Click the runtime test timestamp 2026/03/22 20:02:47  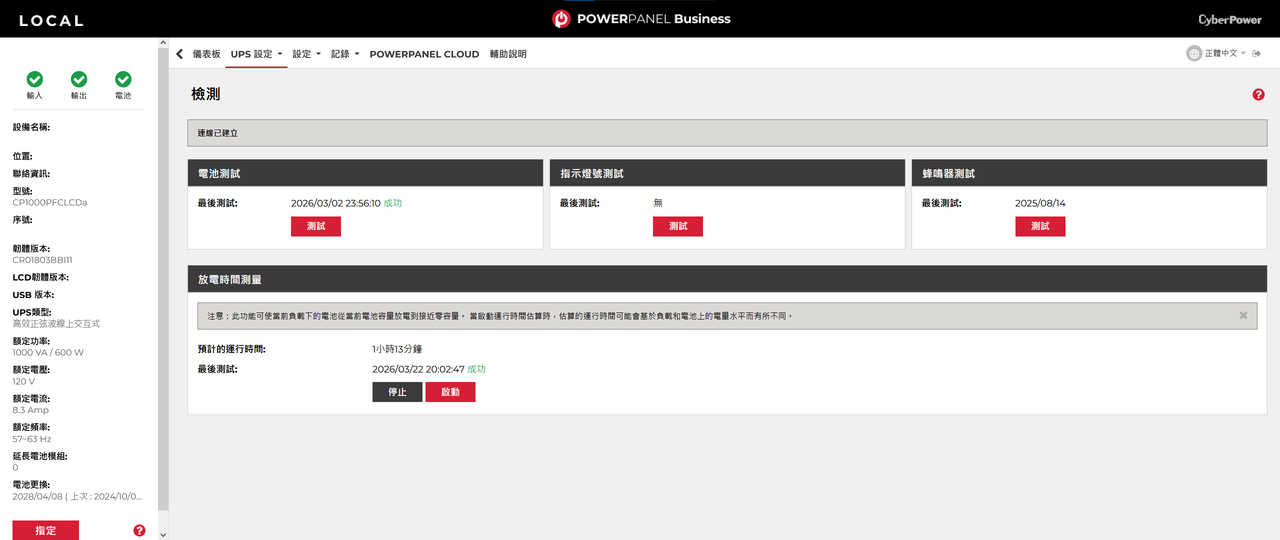pyautogui.click(x=417, y=369)
